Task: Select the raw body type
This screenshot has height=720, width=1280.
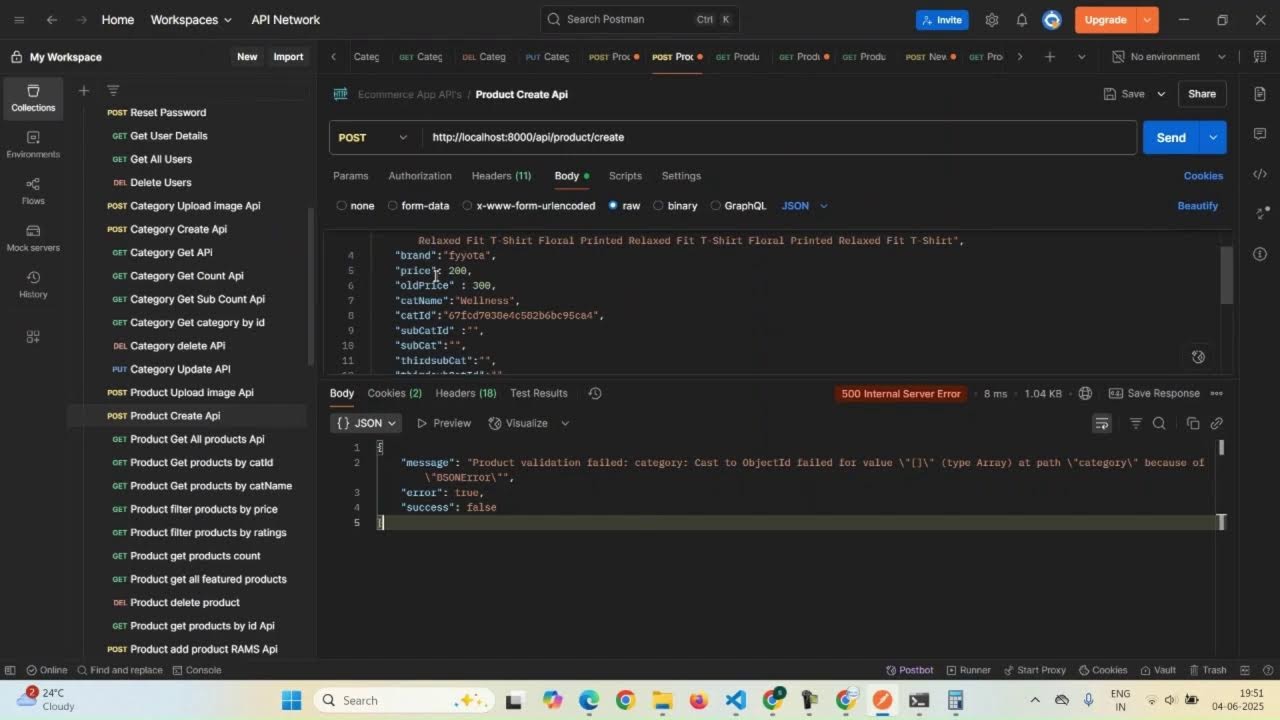Action: coord(623,206)
